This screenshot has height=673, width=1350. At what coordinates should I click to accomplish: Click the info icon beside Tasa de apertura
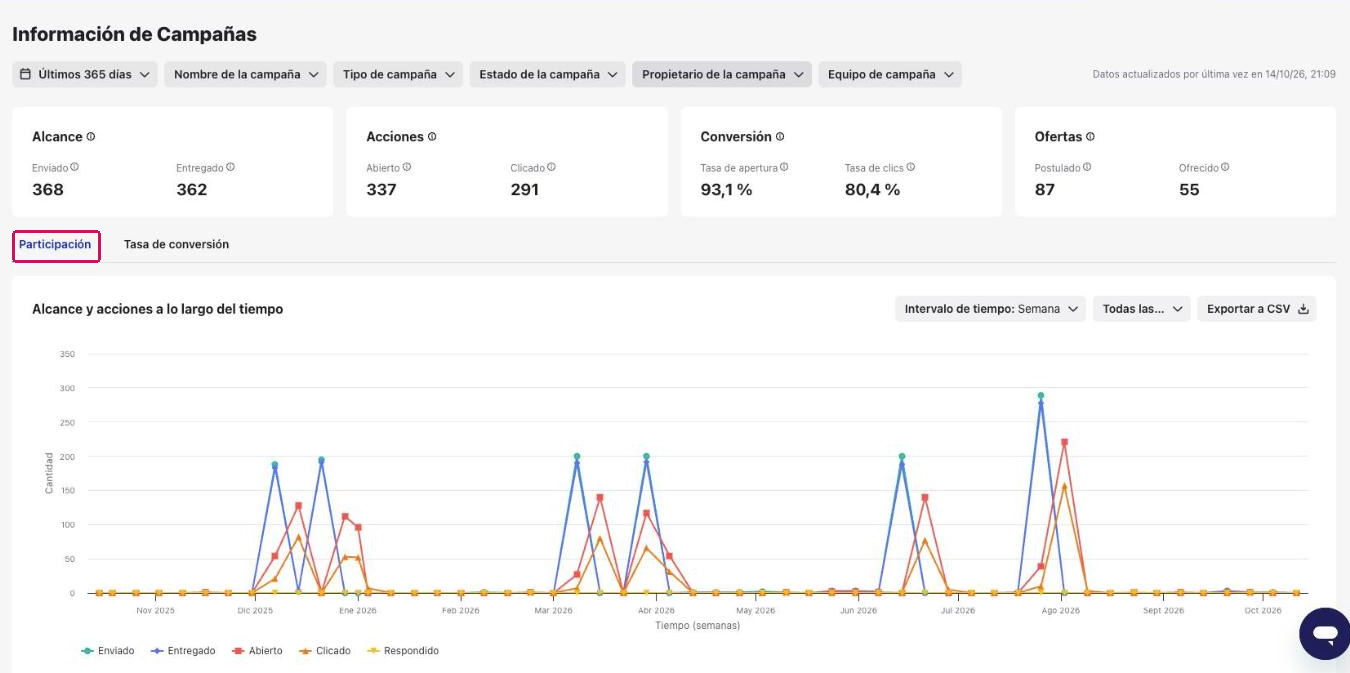tap(784, 168)
